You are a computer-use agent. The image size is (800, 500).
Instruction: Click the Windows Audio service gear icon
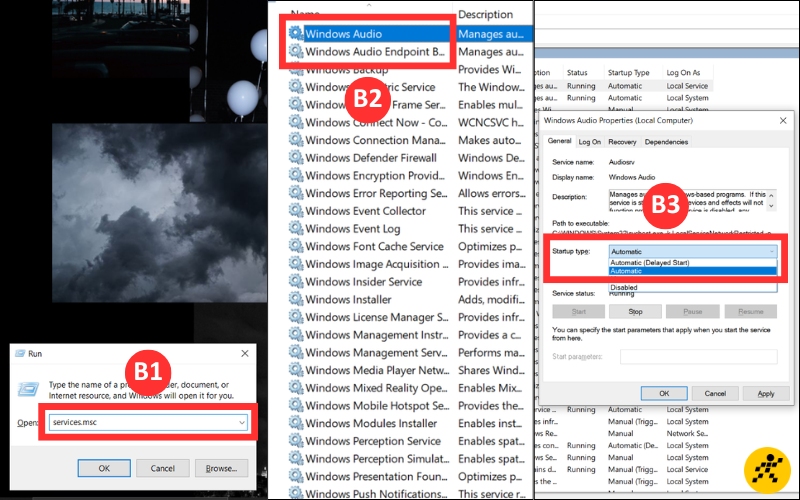(x=295, y=34)
